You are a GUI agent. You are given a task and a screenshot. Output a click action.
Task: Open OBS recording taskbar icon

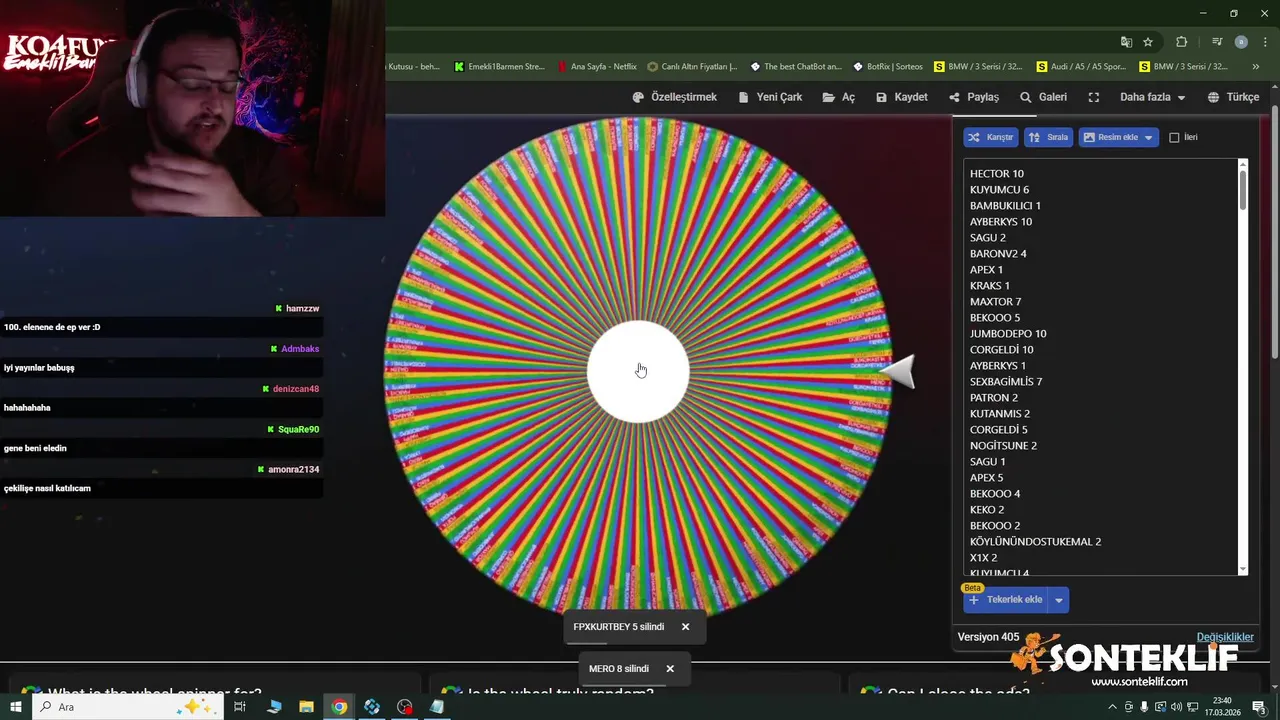click(x=404, y=707)
